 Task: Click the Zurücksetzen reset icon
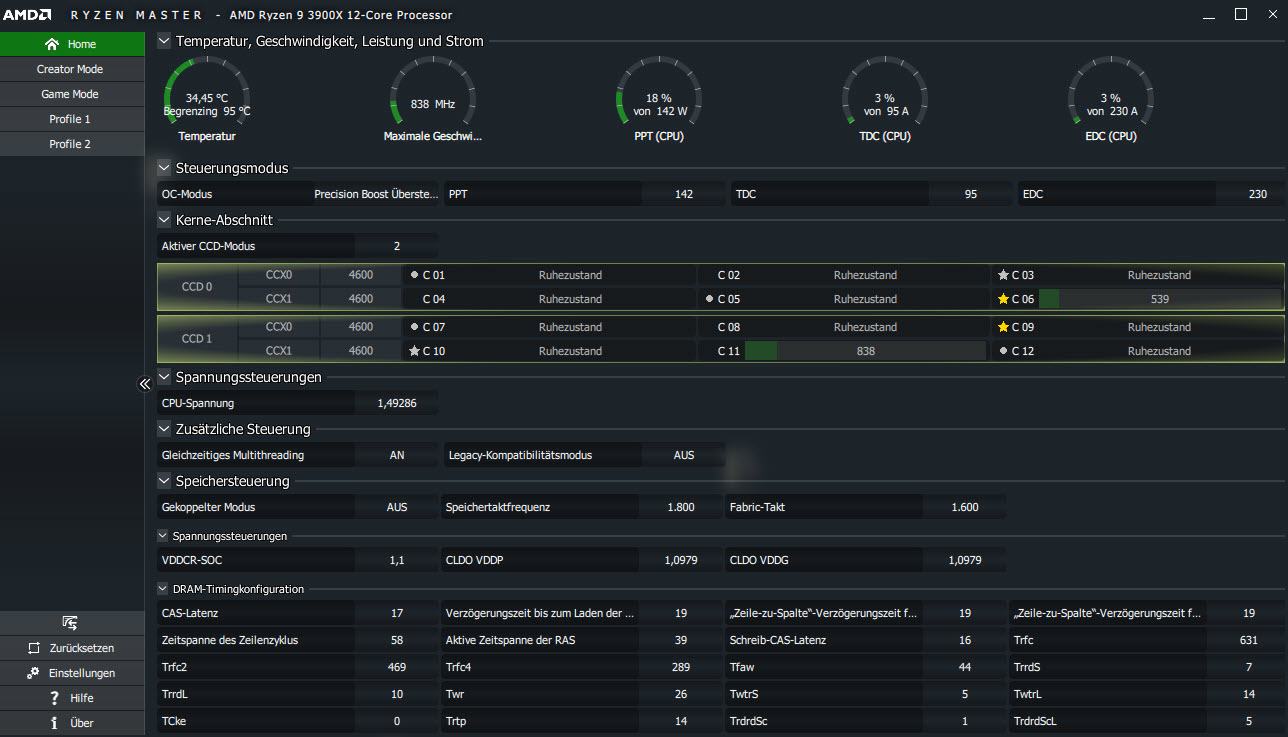tap(34, 648)
